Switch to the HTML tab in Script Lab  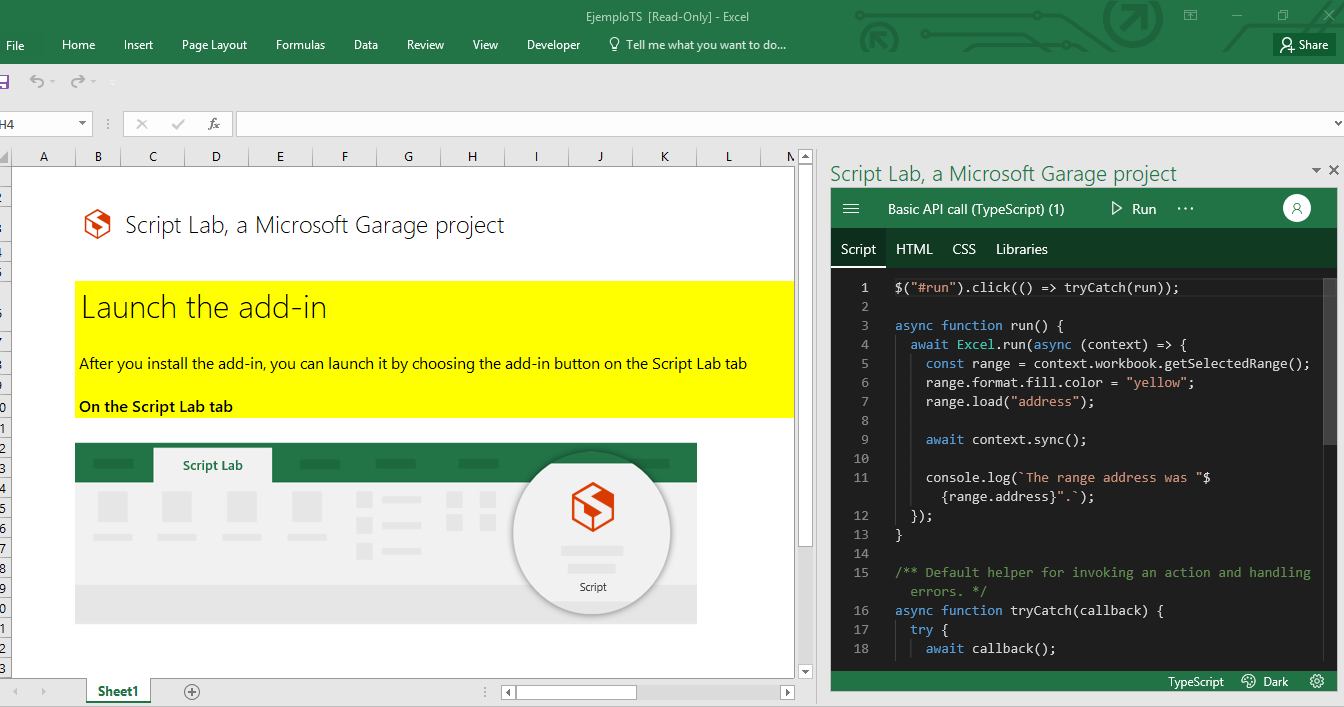coord(914,249)
